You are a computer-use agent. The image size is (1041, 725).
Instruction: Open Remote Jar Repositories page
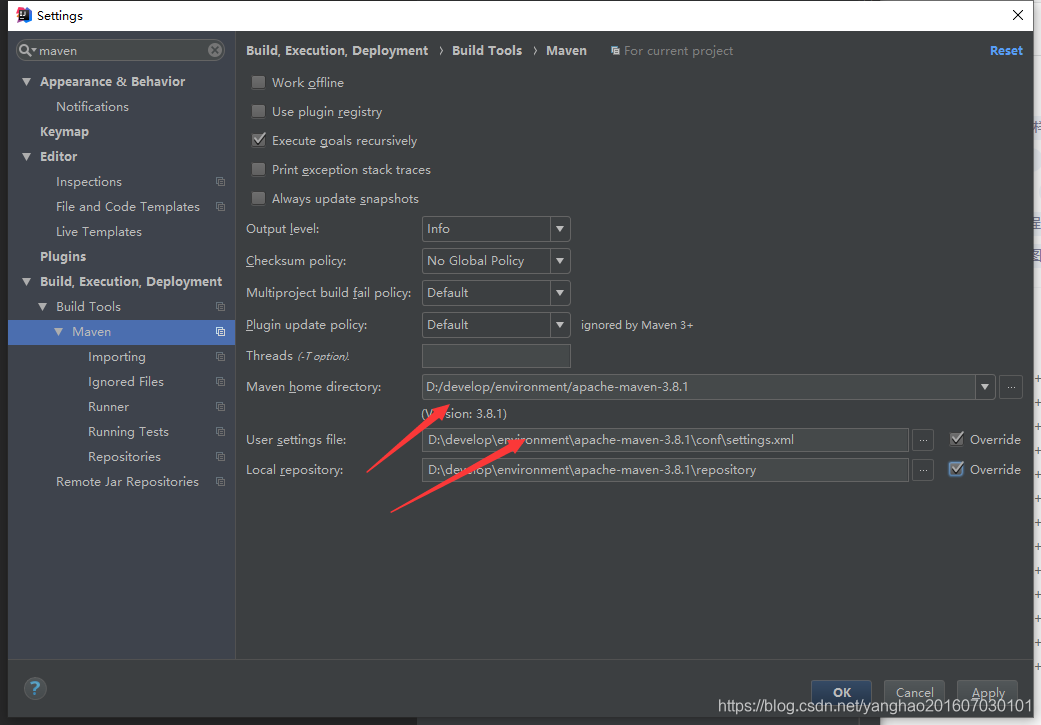(x=127, y=481)
